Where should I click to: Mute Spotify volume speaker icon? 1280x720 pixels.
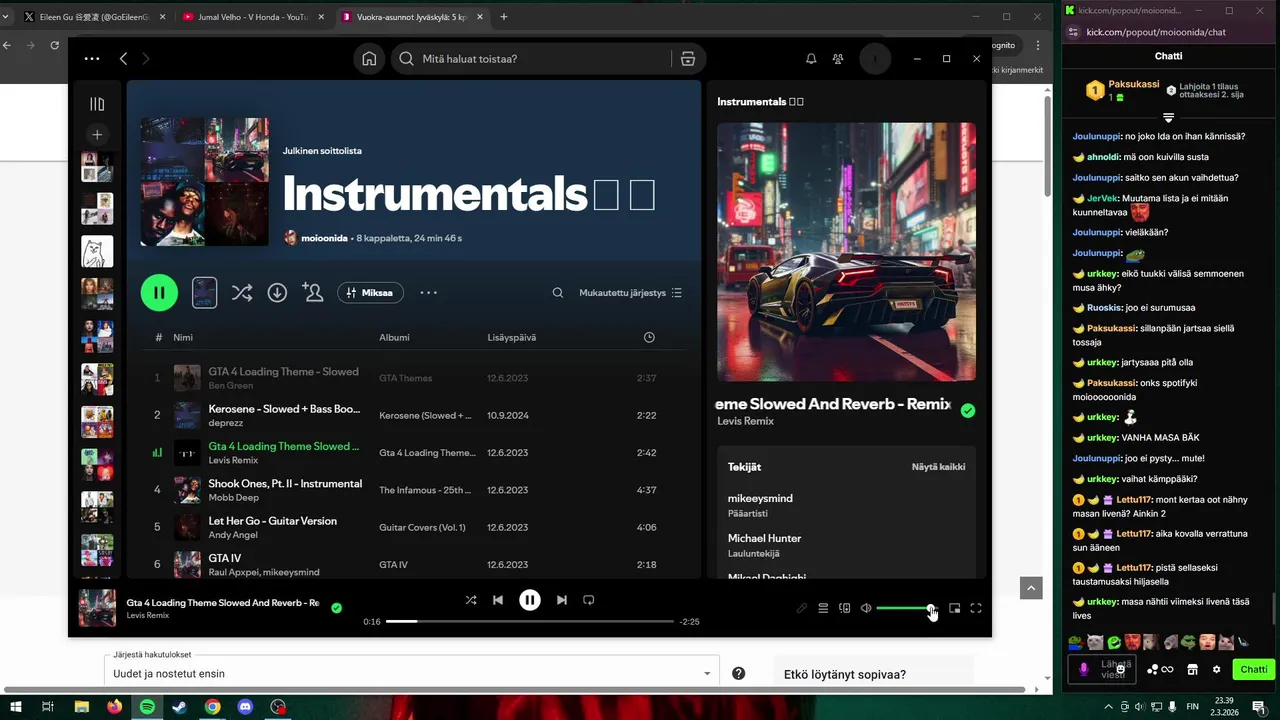[866, 608]
